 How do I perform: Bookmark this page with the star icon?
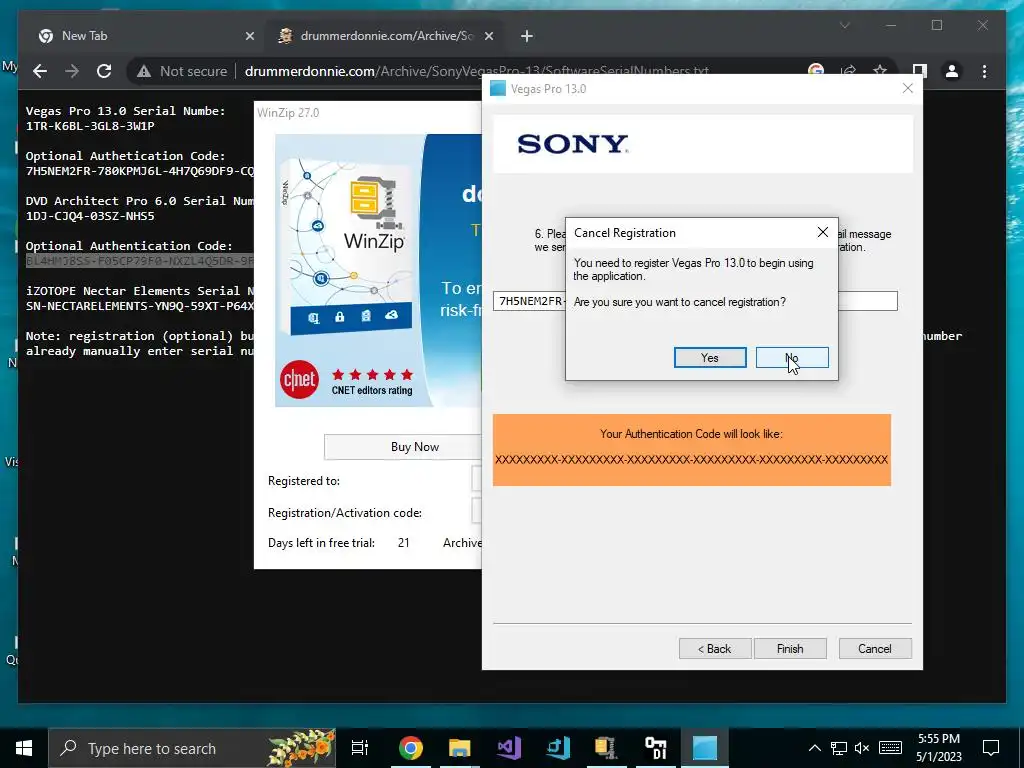click(x=880, y=70)
